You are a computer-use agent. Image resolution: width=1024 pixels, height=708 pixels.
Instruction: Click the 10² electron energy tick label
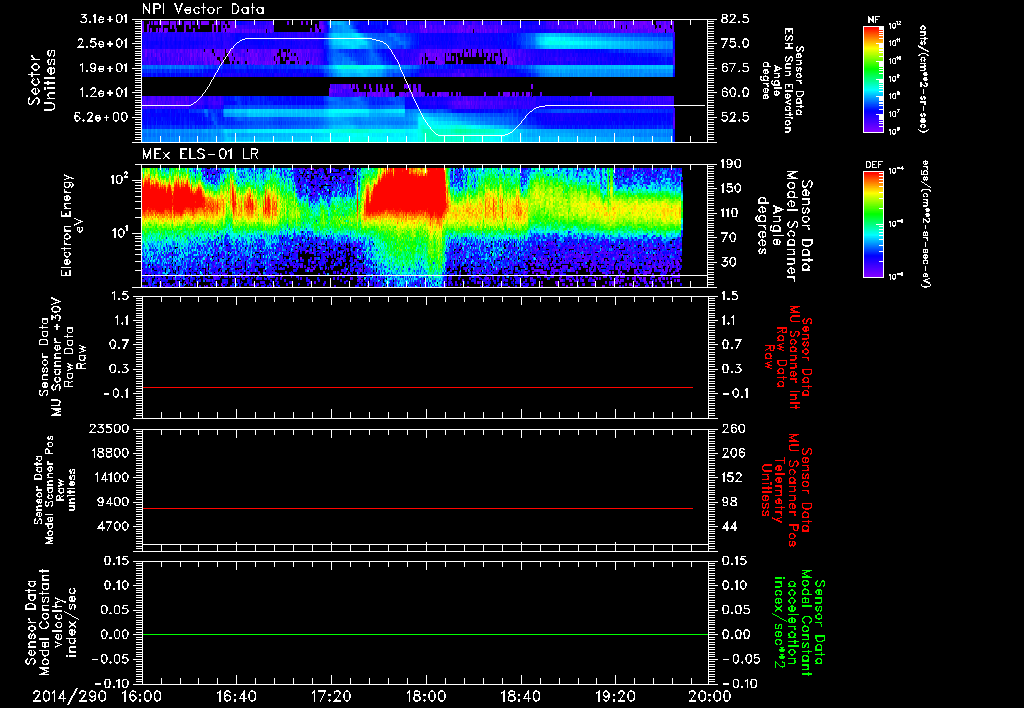[x=122, y=180]
